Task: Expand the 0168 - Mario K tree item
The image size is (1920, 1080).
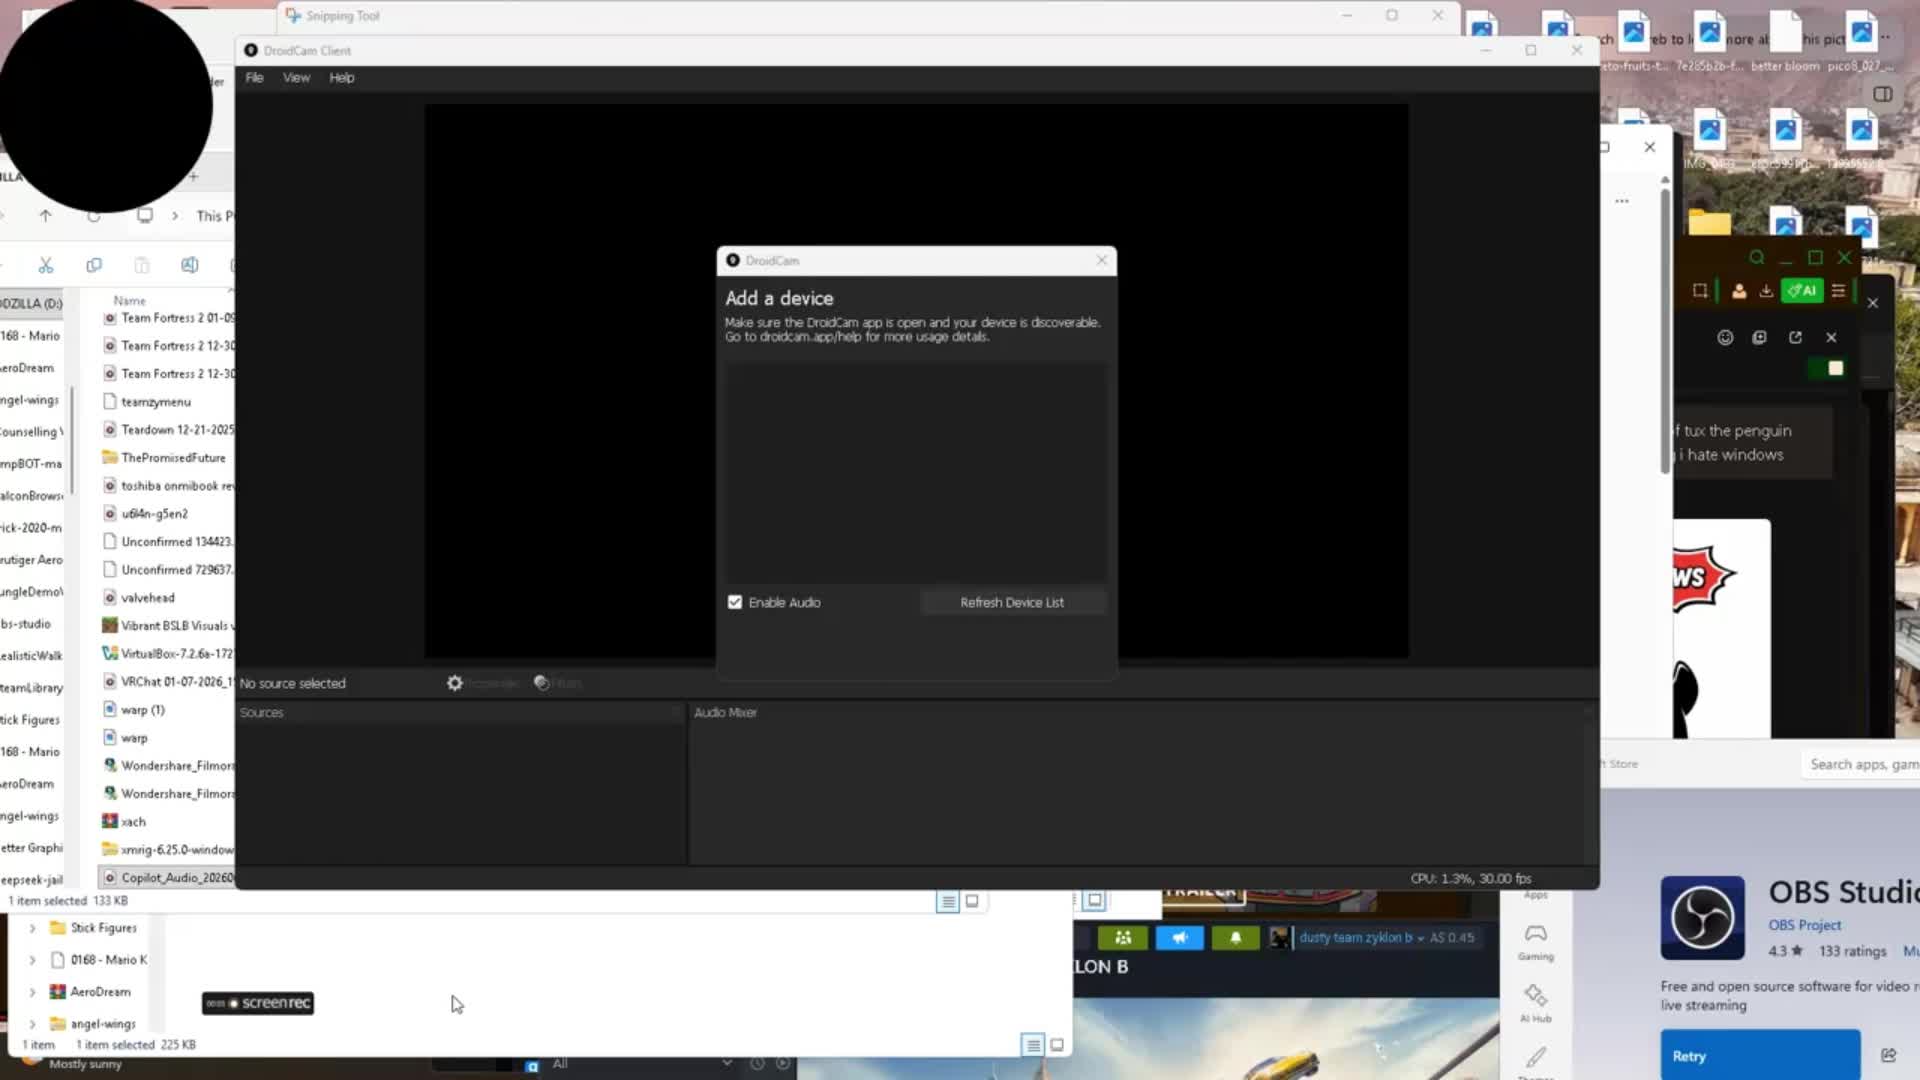Action: click(32, 960)
